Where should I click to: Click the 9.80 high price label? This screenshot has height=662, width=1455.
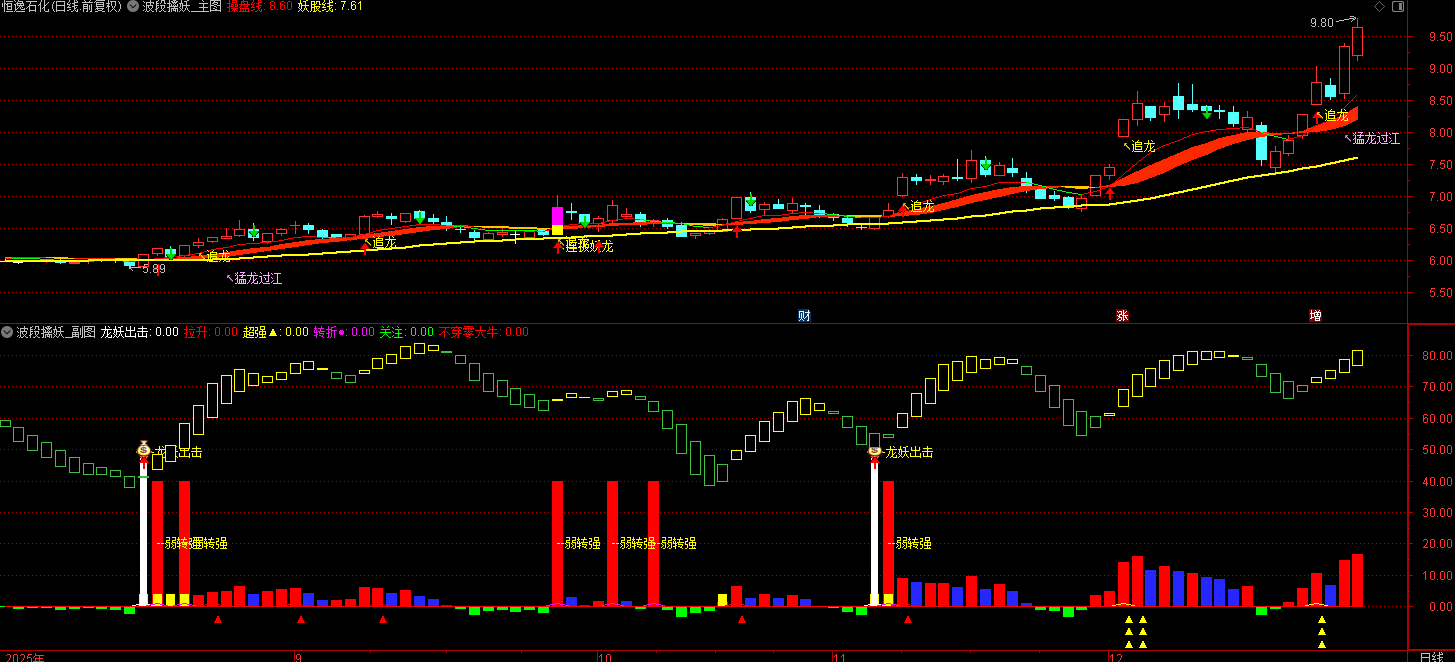click(x=1322, y=23)
